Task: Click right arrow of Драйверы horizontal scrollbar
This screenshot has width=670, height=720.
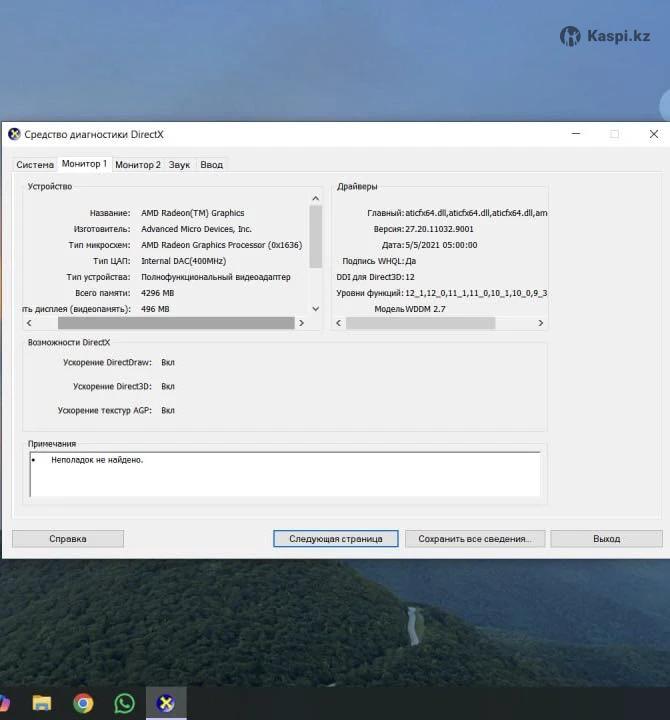Action: point(541,324)
